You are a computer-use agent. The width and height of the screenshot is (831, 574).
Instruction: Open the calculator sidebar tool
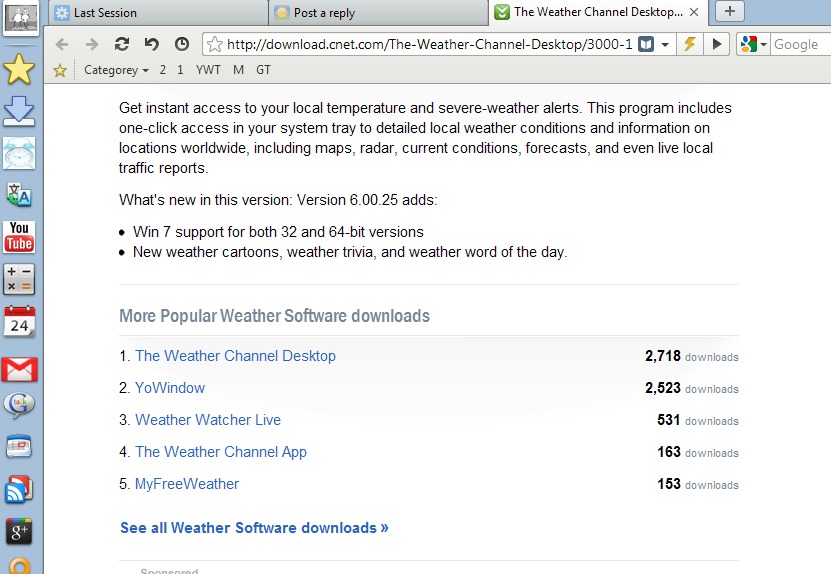coord(19,279)
